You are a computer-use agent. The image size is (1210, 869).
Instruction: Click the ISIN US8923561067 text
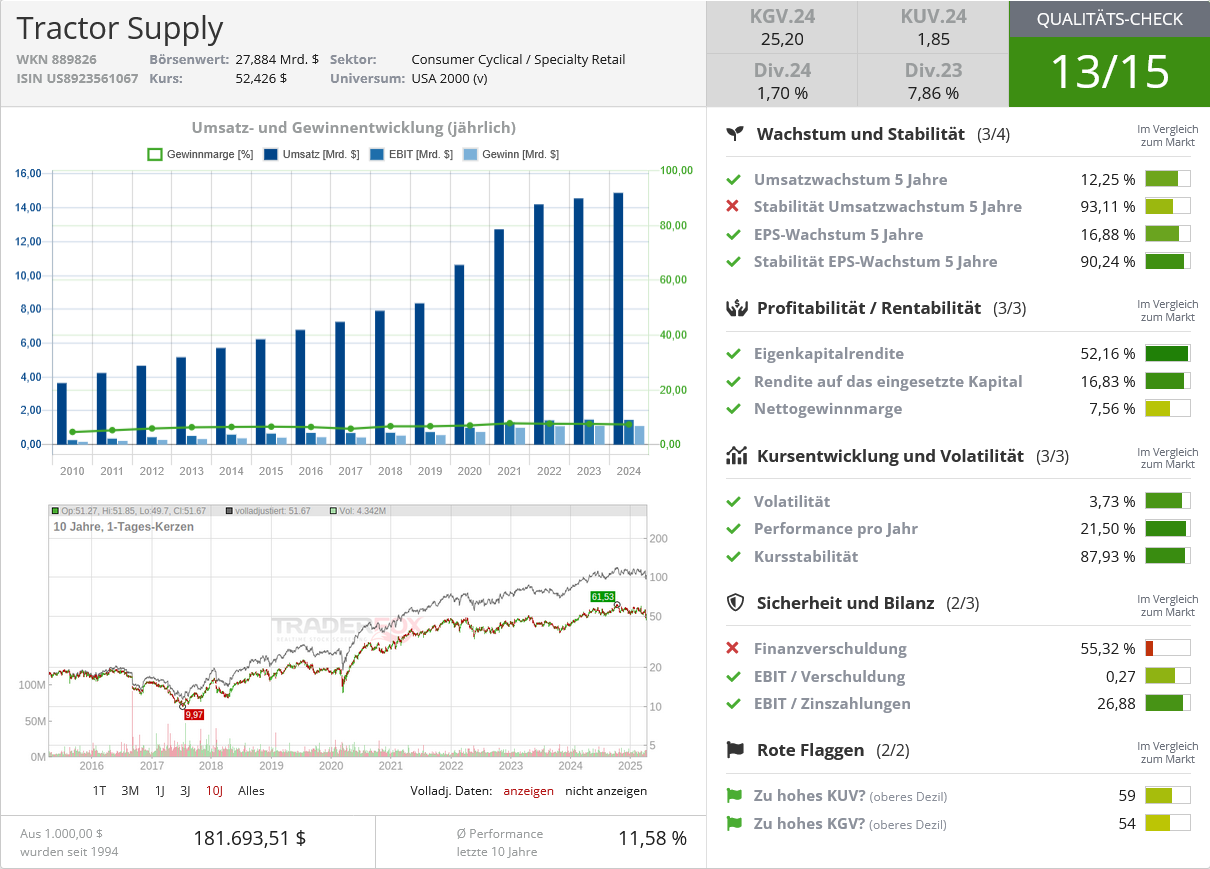pos(77,78)
